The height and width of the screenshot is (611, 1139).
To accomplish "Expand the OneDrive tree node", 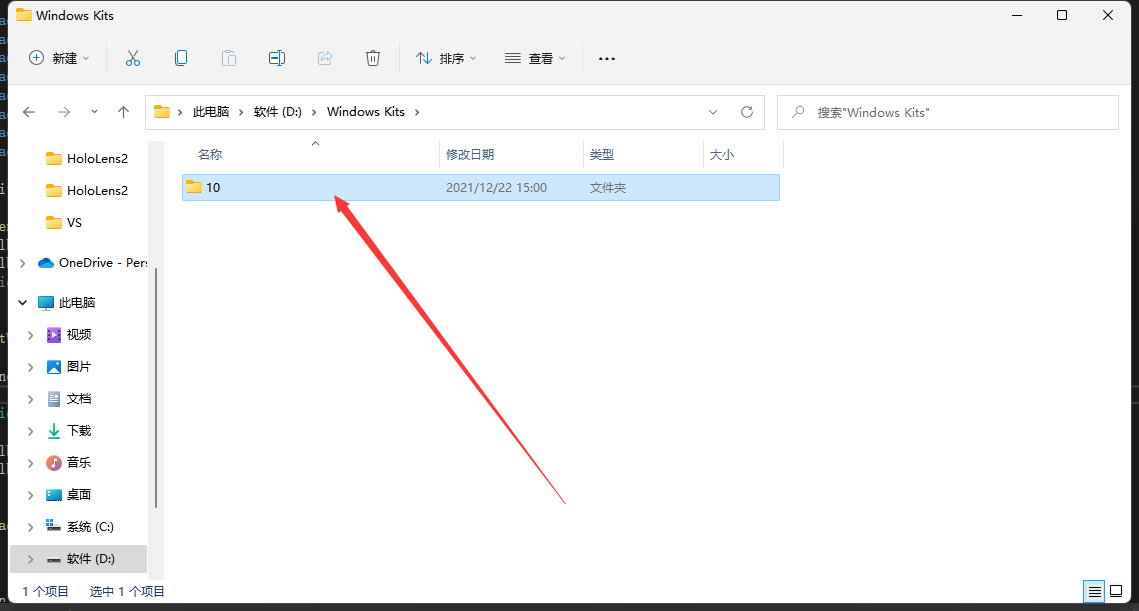I will point(23,263).
